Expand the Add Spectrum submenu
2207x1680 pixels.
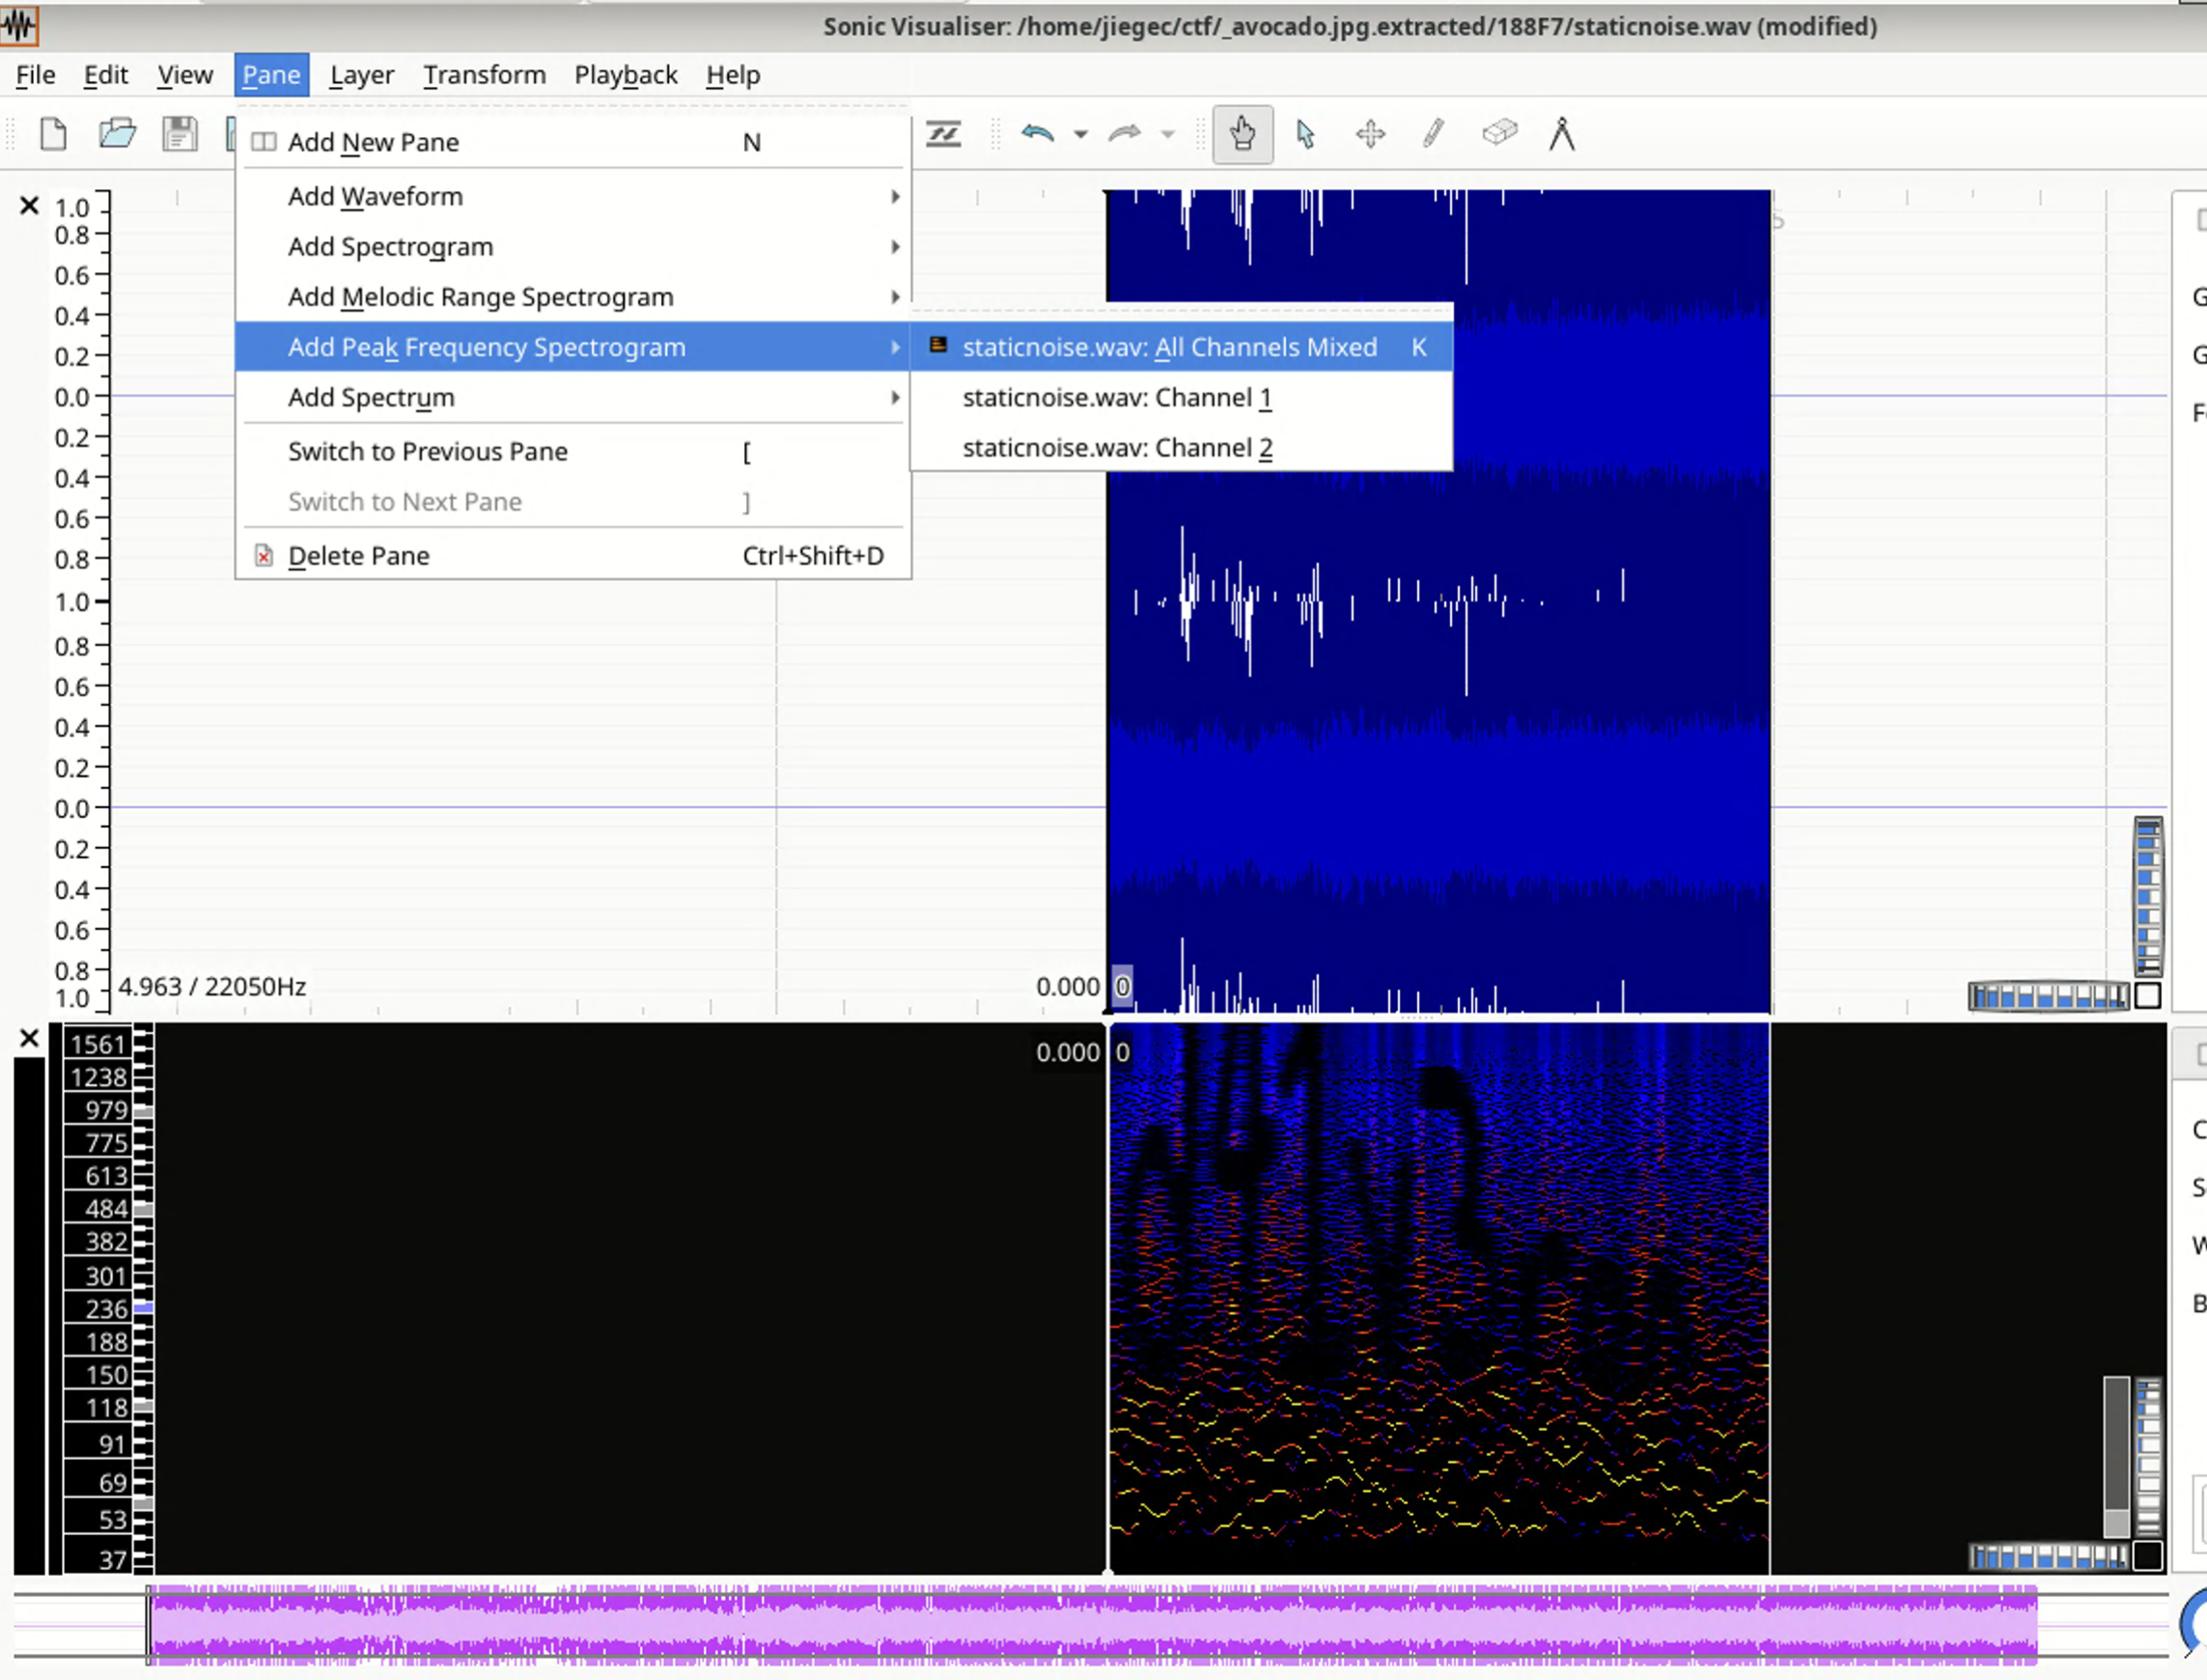573,397
